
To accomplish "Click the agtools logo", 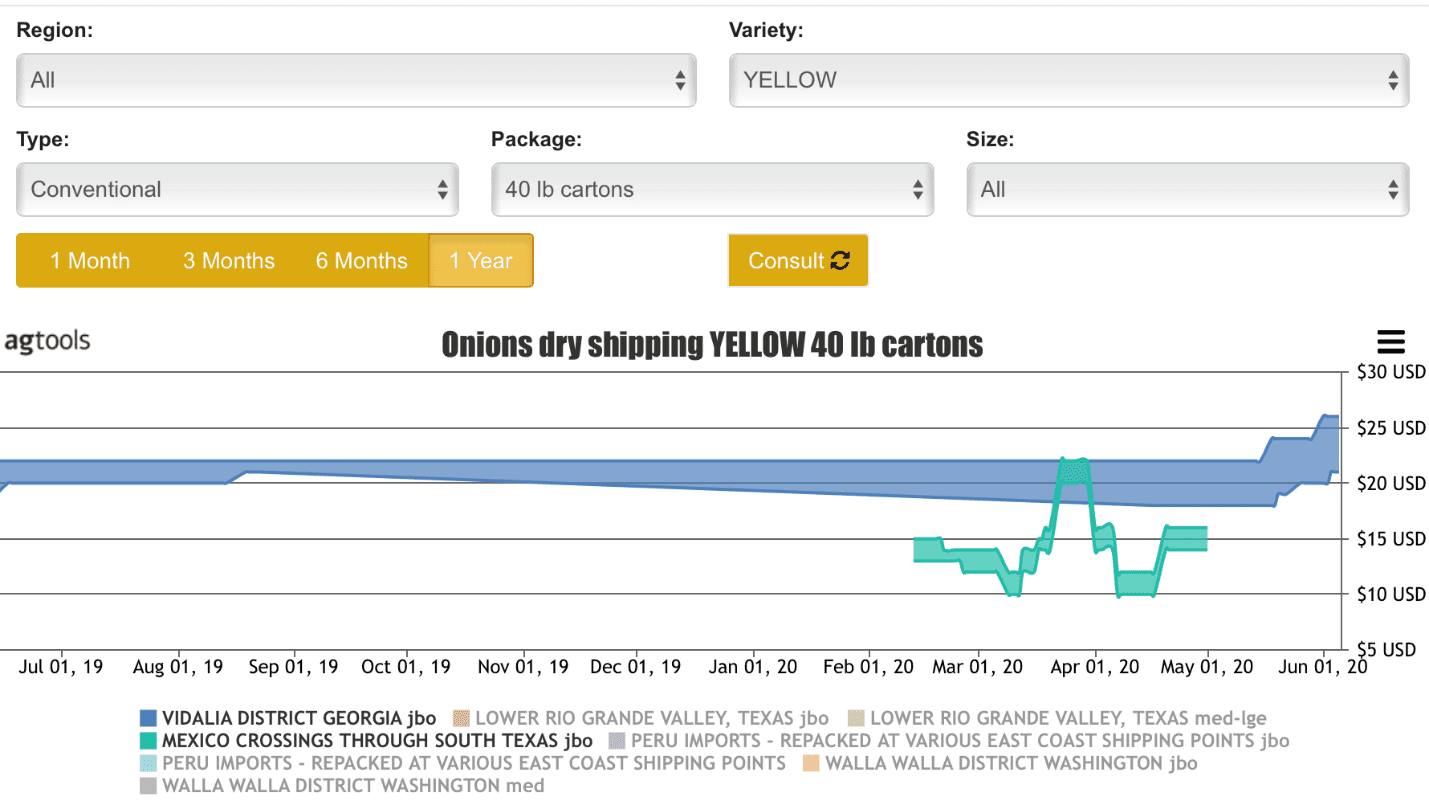I will pos(47,341).
